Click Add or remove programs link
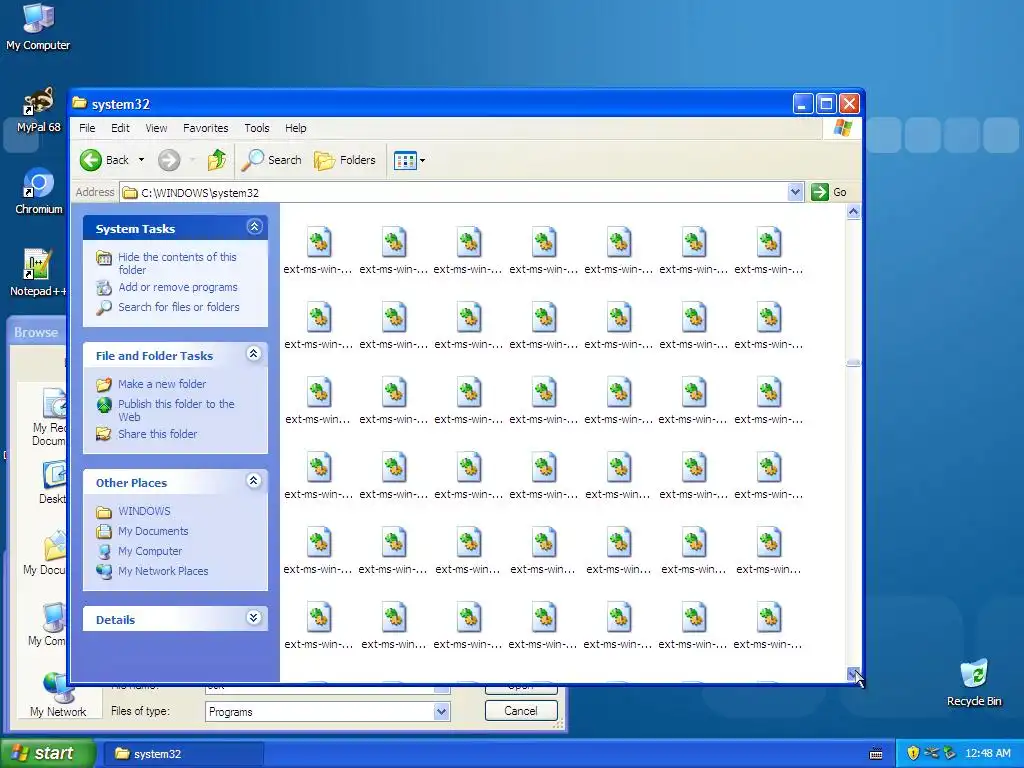 pos(178,287)
